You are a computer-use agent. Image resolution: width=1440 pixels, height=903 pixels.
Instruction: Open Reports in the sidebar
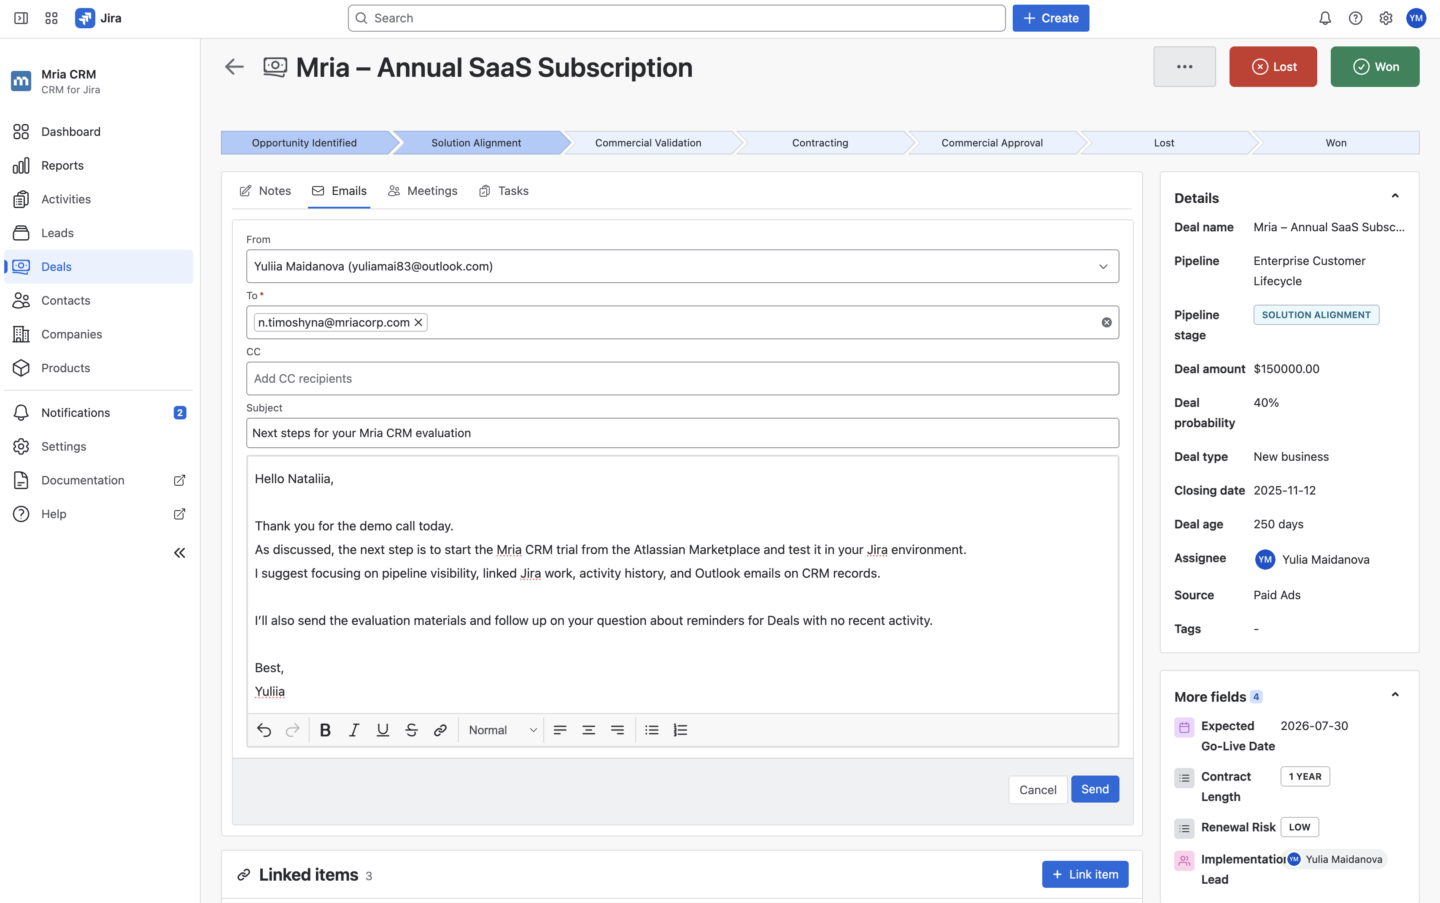[x=98, y=166]
